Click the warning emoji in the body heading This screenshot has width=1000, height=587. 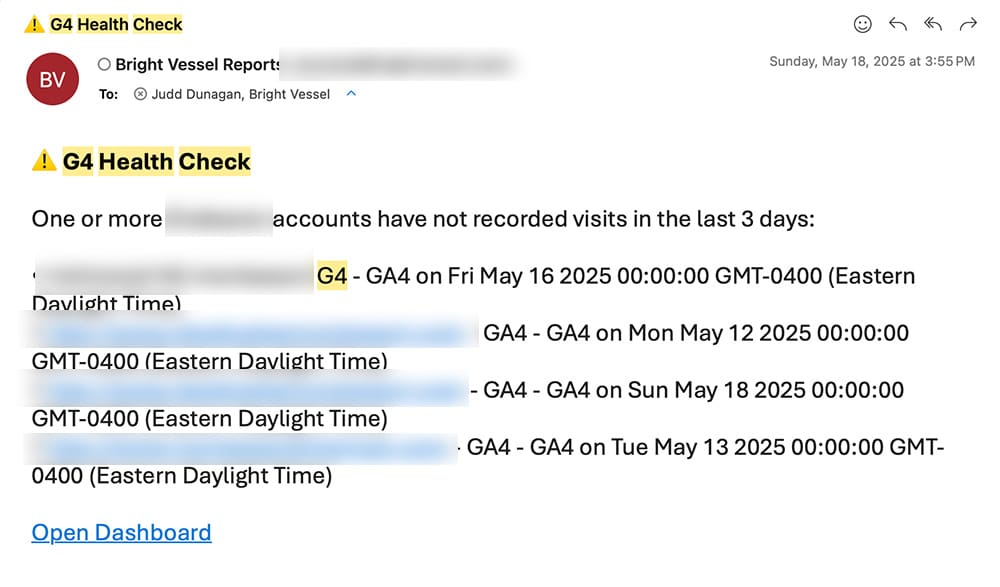click(44, 160)
